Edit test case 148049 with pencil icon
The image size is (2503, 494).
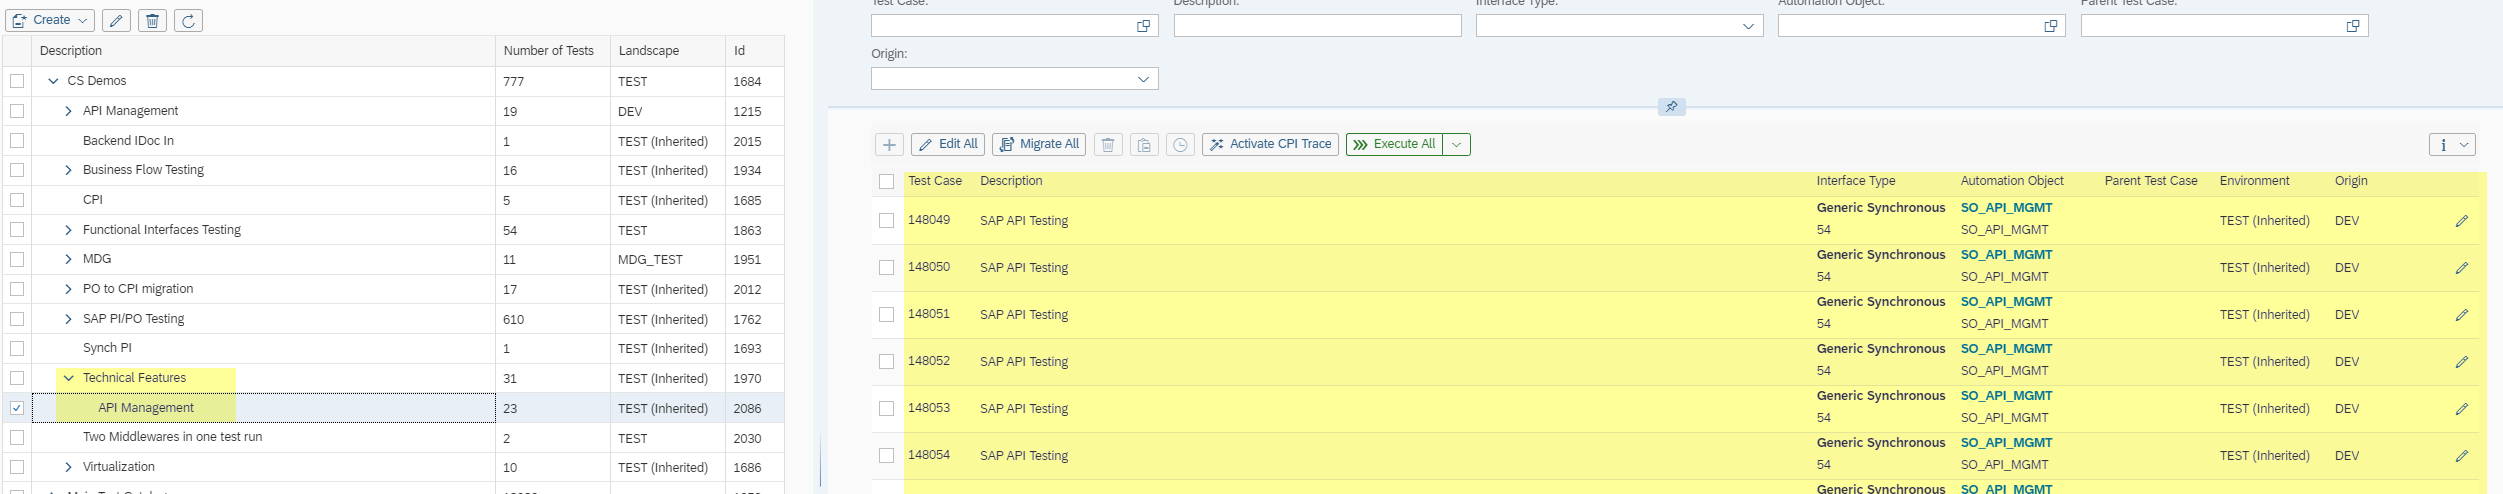point(2461,221)
